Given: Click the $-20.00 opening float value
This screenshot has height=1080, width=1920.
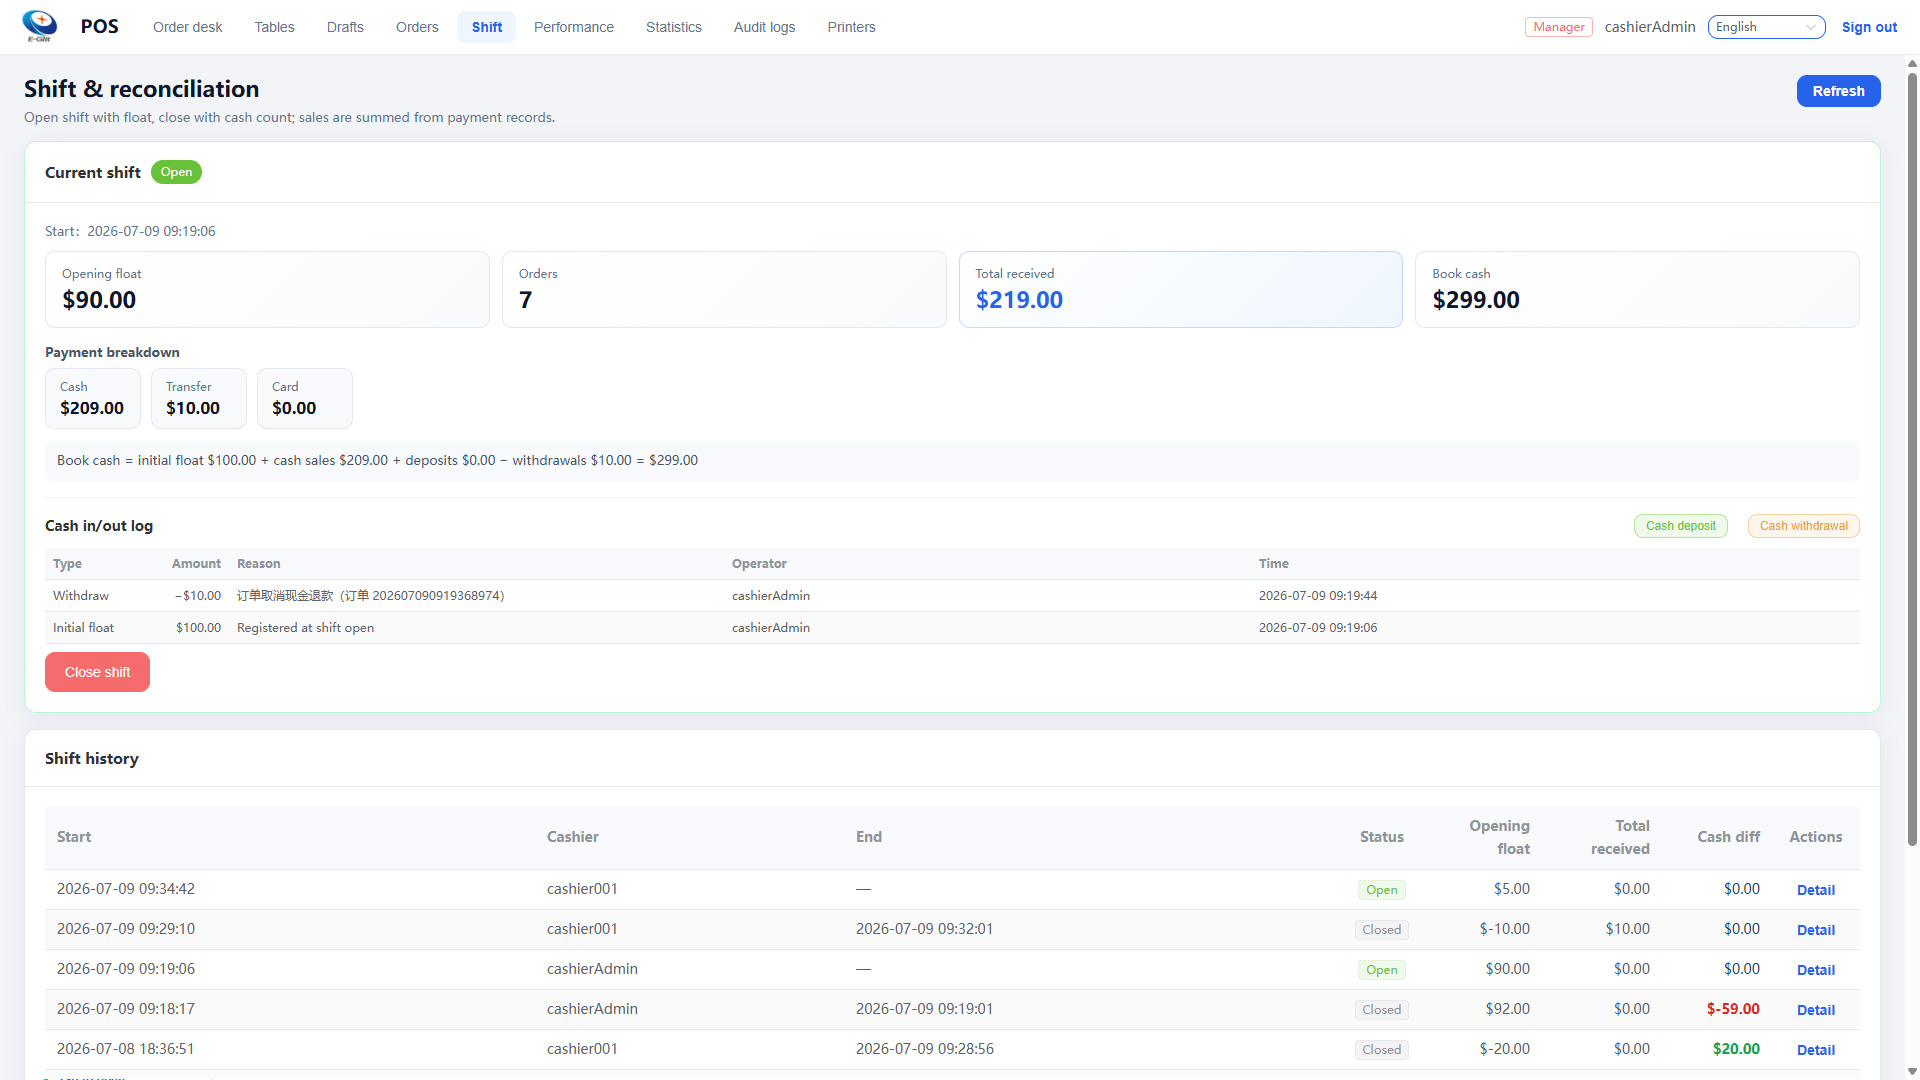Looking at the screenshot, I should pos(1504,1049).
